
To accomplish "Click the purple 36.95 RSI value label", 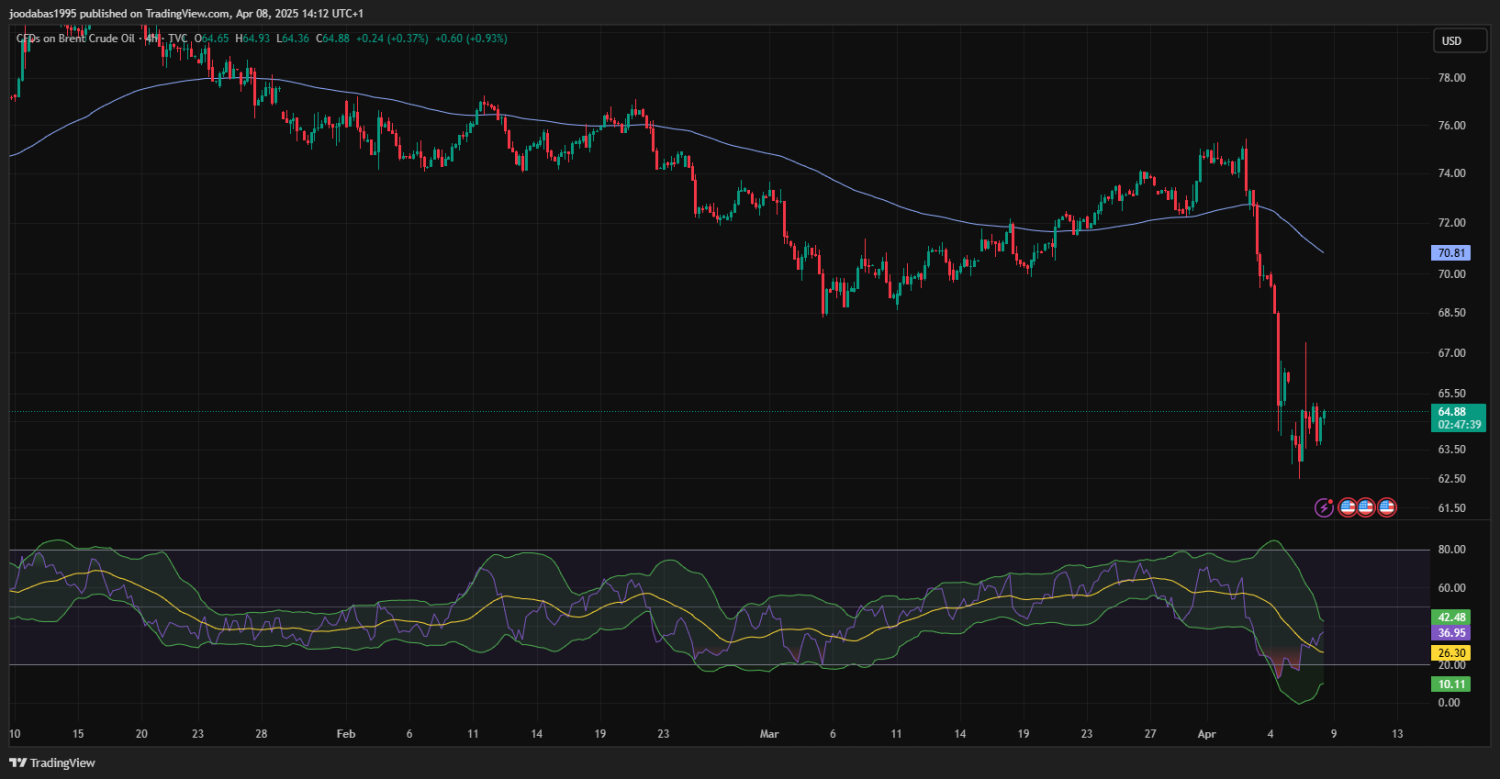I will click(1451, 633).
